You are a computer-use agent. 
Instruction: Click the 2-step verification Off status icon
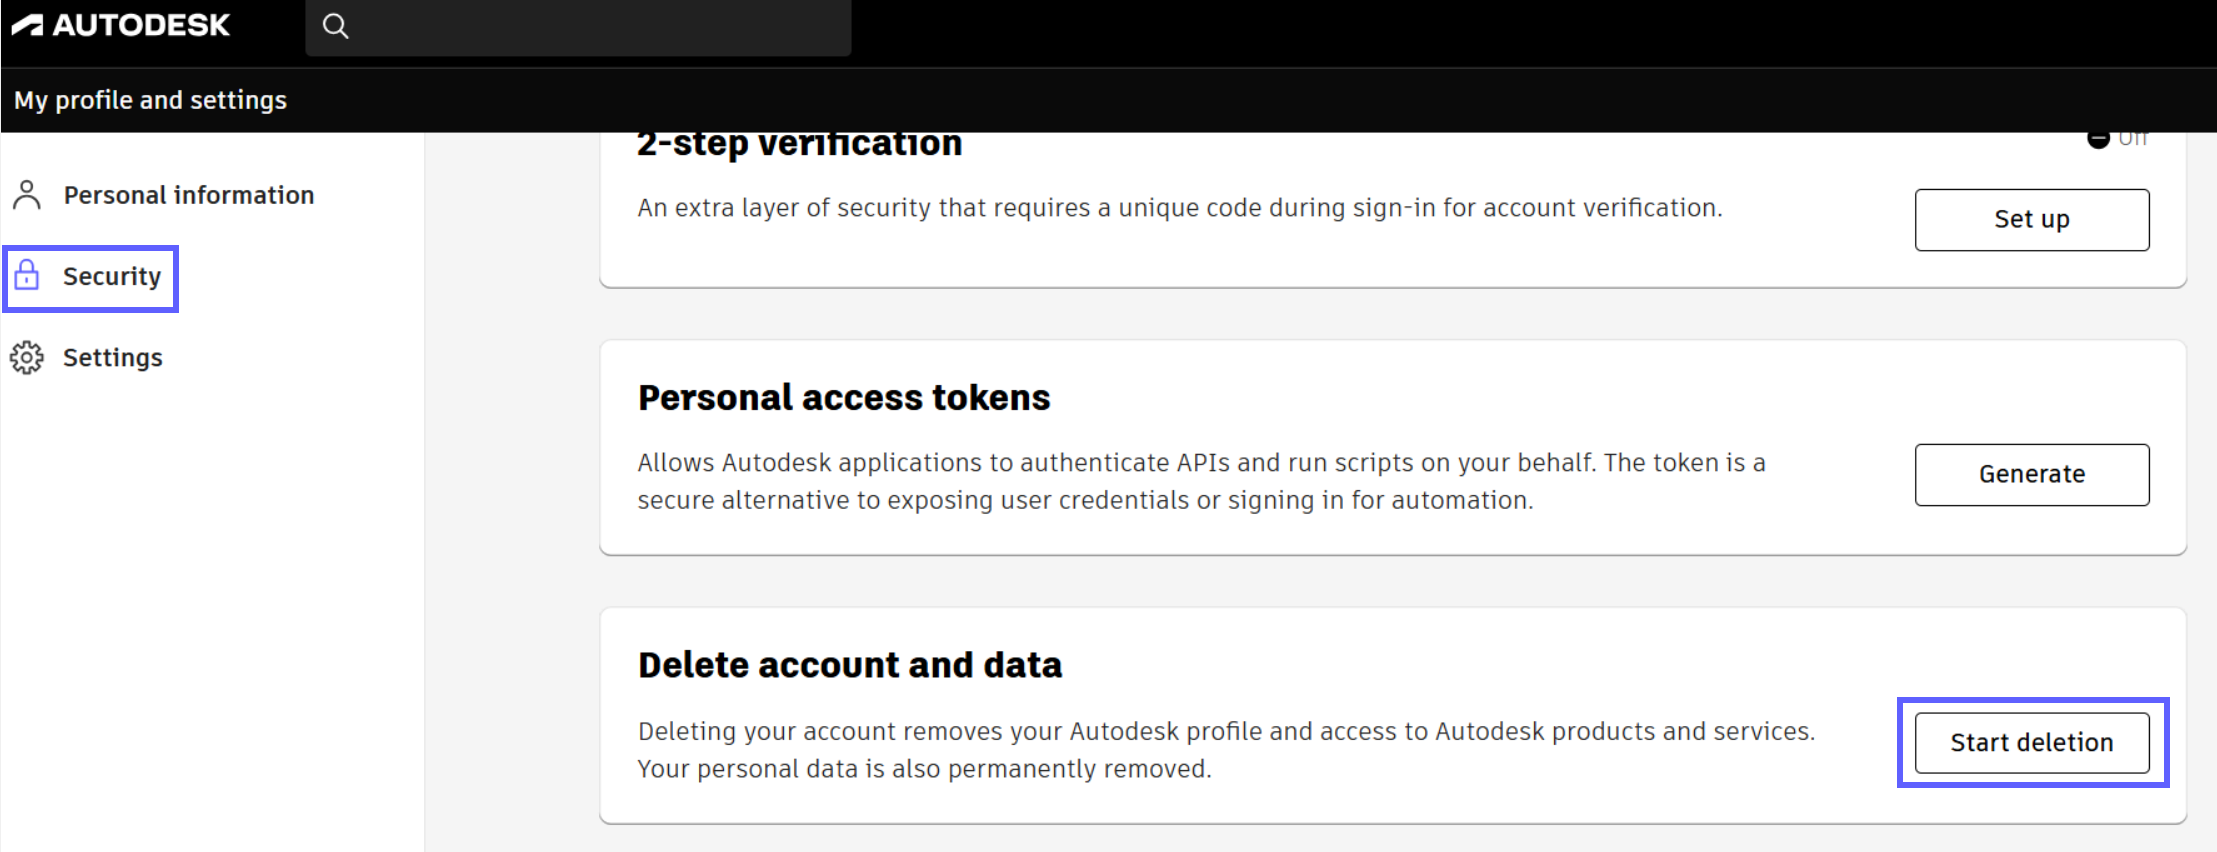2098,140
